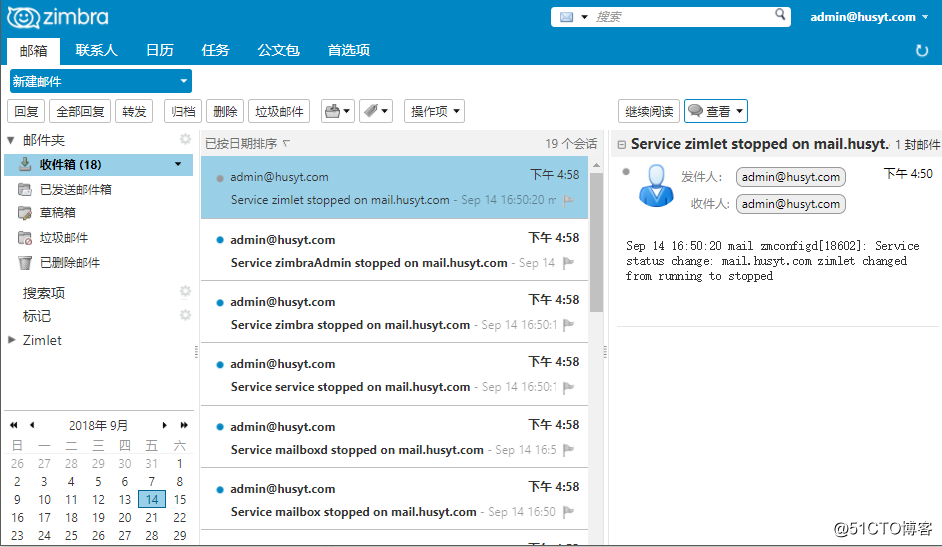Collapse the 邮件夹 folders tree
Image resolution: width=942 pixels, height=547 pixels.
11,140
